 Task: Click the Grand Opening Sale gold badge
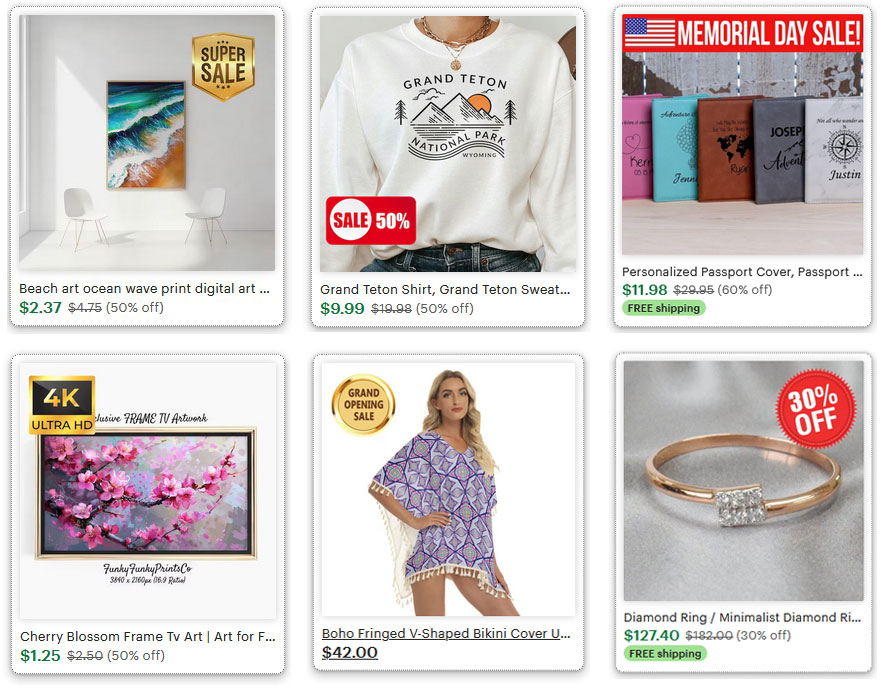point(363,404)
